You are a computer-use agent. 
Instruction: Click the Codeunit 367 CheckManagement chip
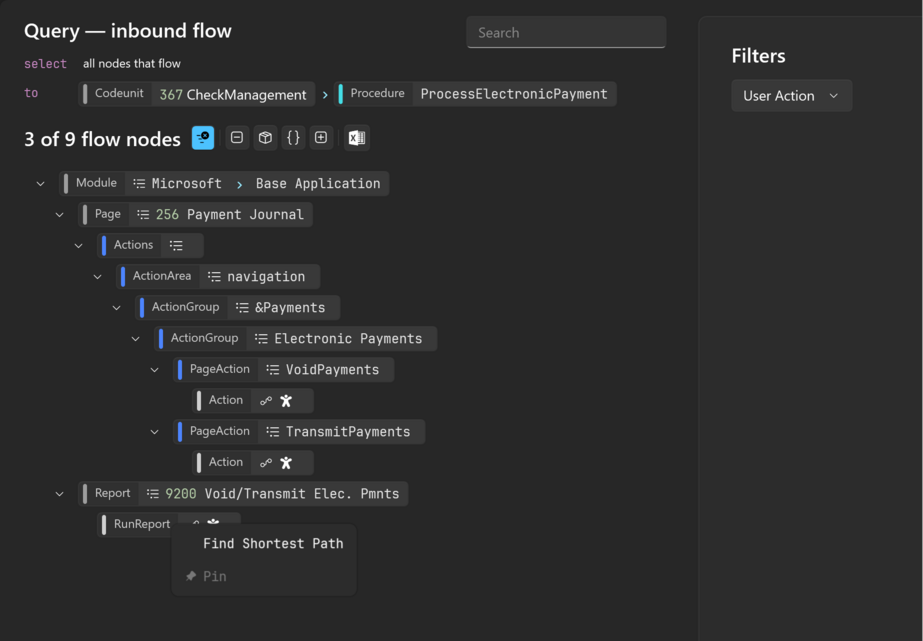coord(197,94)
